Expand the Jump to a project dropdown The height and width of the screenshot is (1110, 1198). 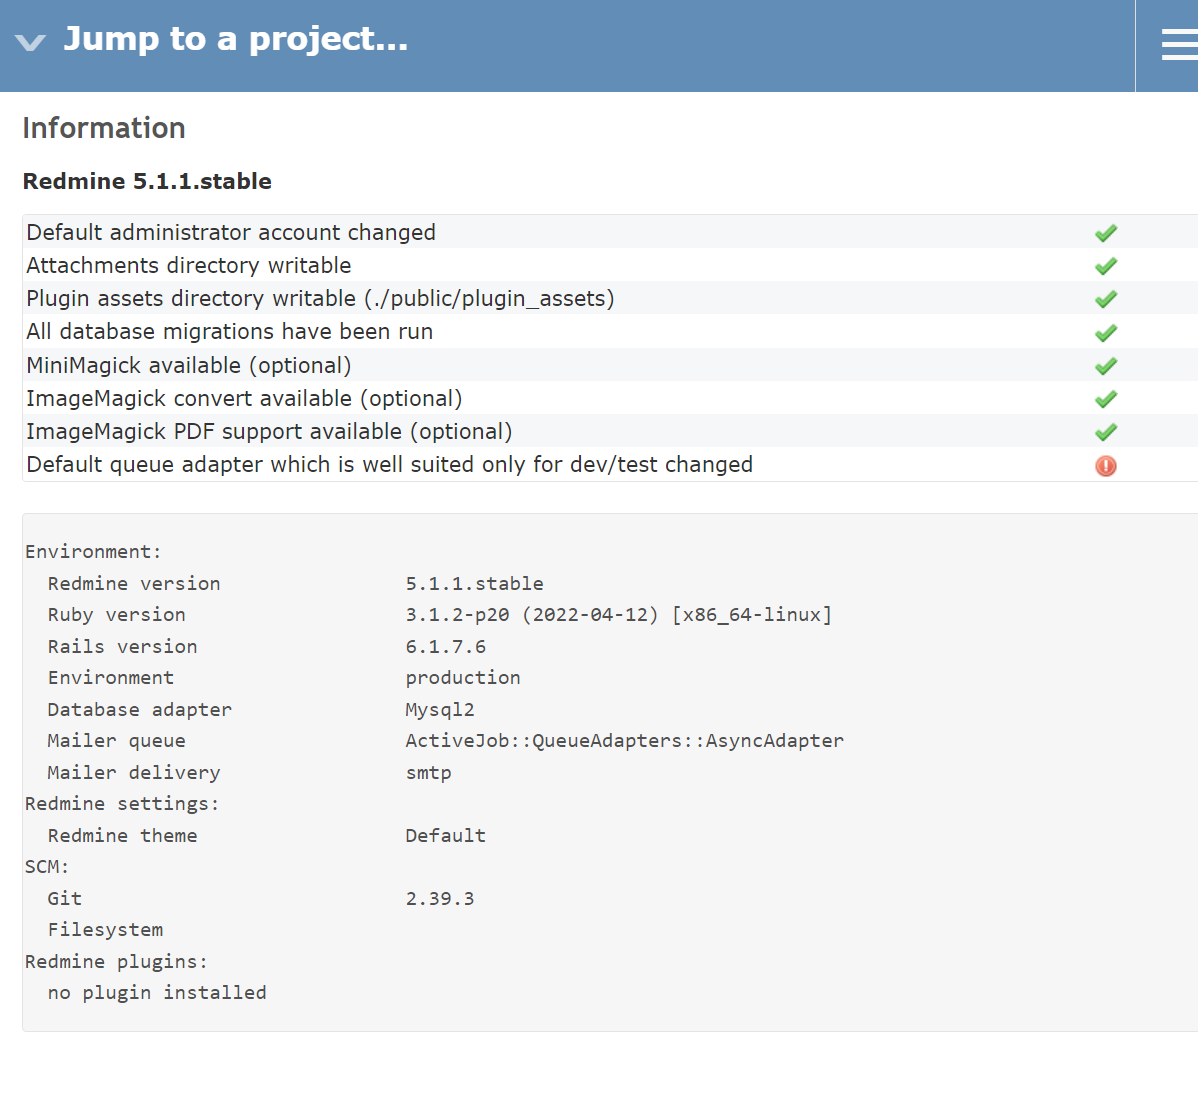pyautogui.click(x=235, y=39)
